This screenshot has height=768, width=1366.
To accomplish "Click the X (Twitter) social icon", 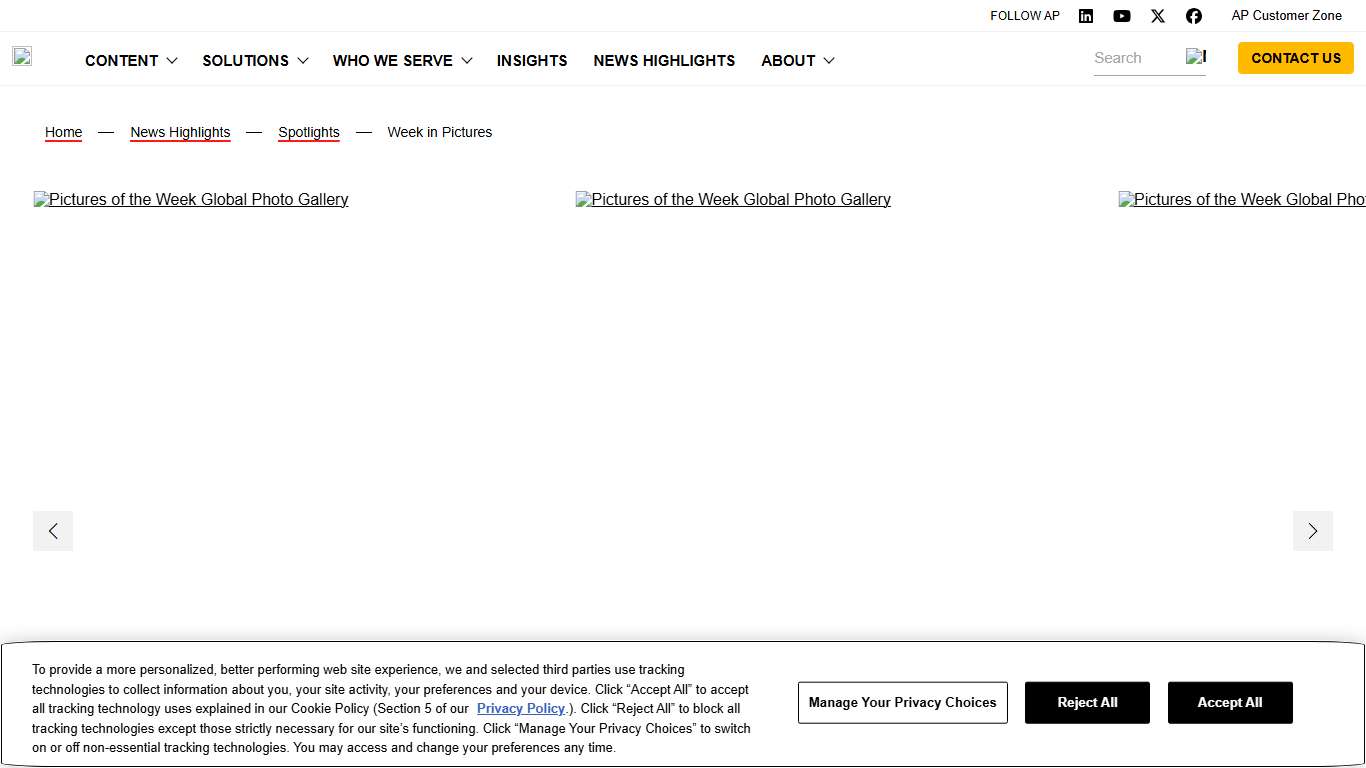I will tap(1158, 16).
